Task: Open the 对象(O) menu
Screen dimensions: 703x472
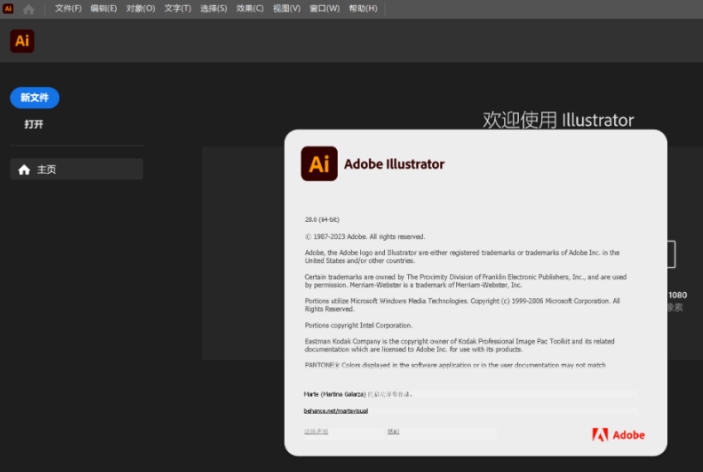Action: click(141, 9)
